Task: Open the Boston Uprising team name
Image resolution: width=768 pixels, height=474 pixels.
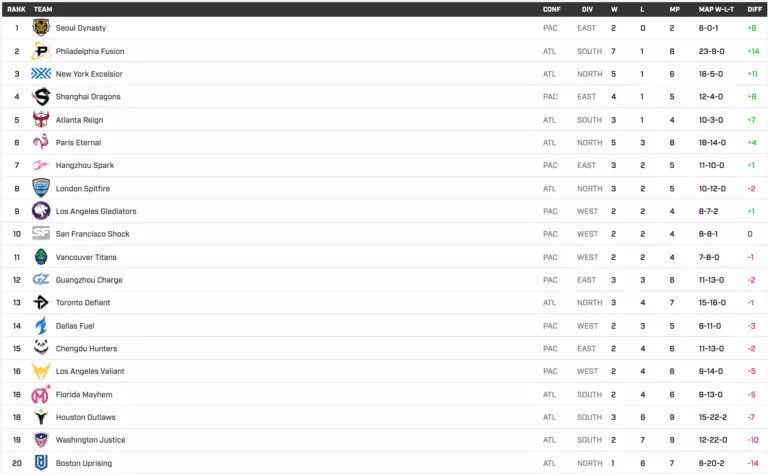Action: (x=84, y=463)
